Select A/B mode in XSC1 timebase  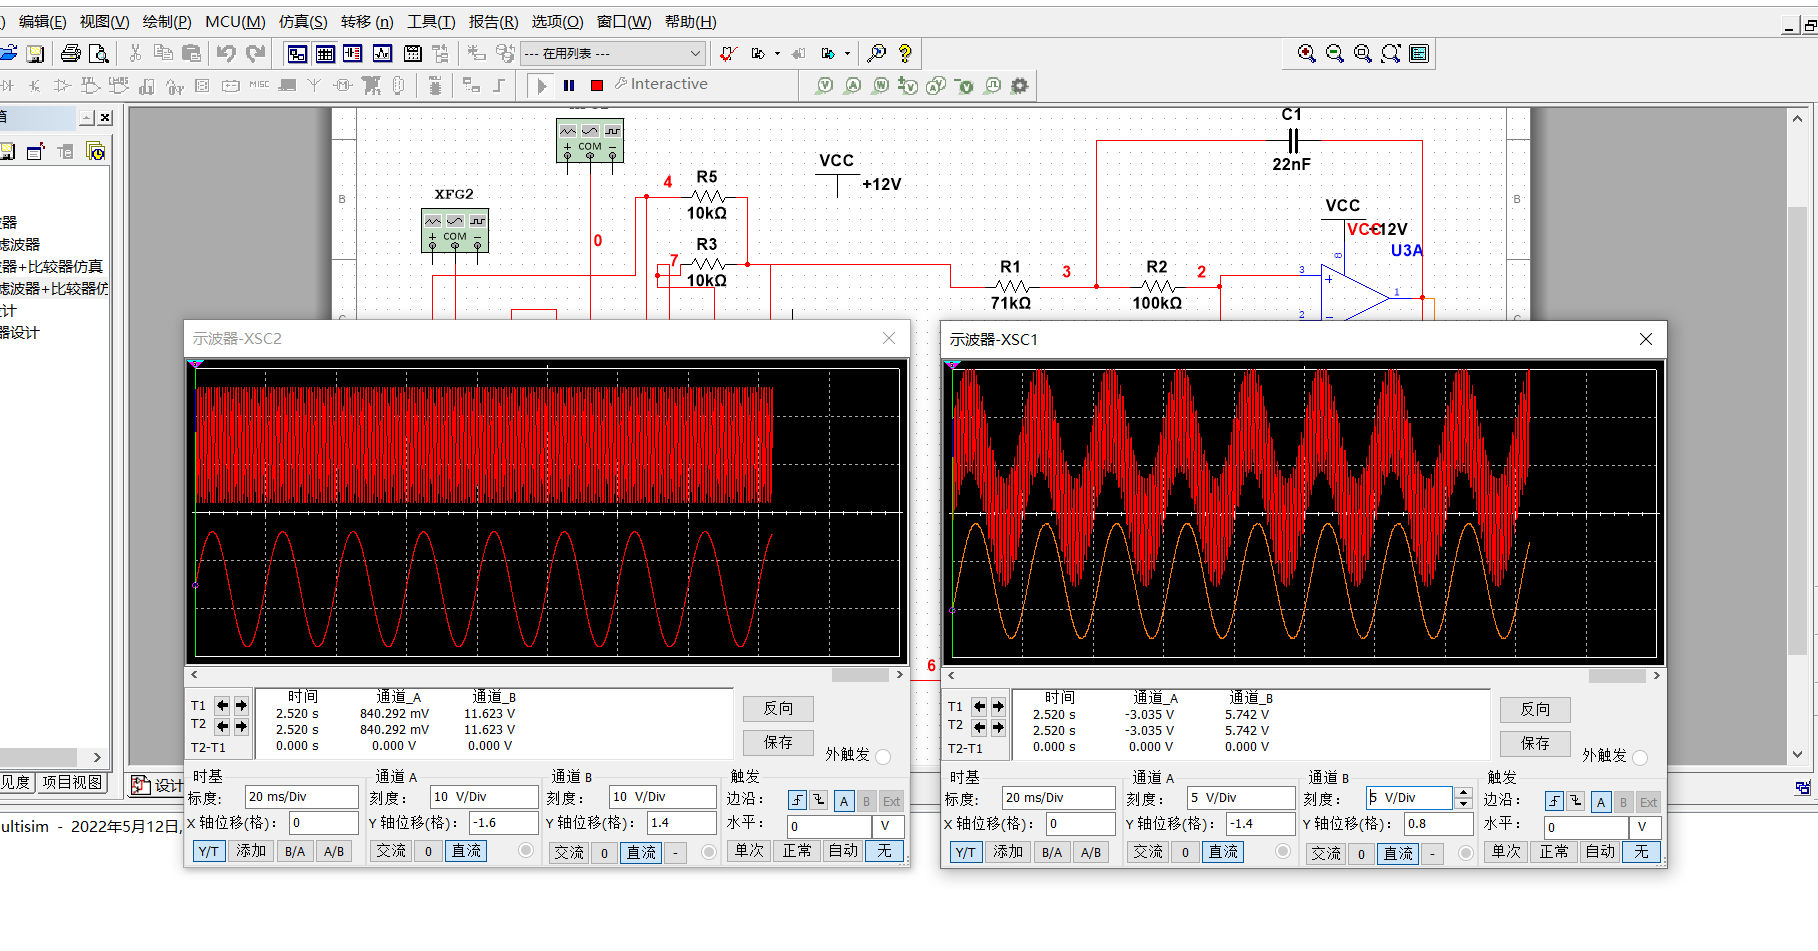(x=1091, y=852)
